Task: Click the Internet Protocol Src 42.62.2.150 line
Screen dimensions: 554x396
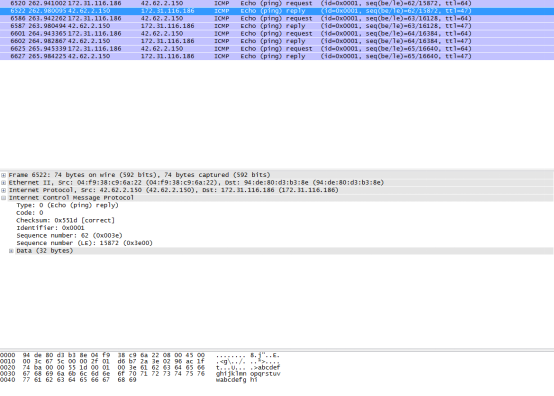Action: tap(173, 190)
